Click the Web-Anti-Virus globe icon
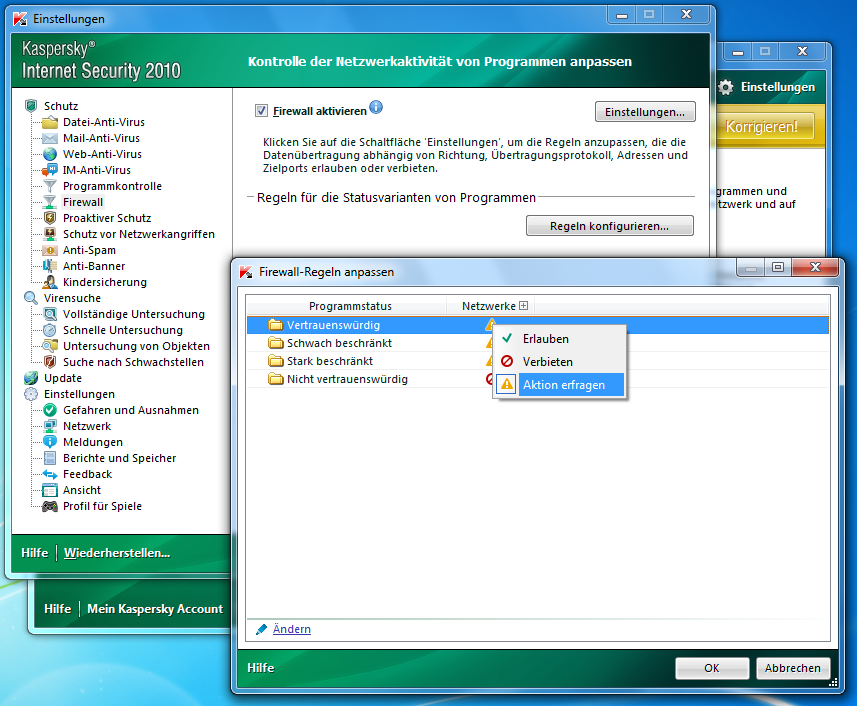This screenshot has width=857, height=706. [50, 154]
